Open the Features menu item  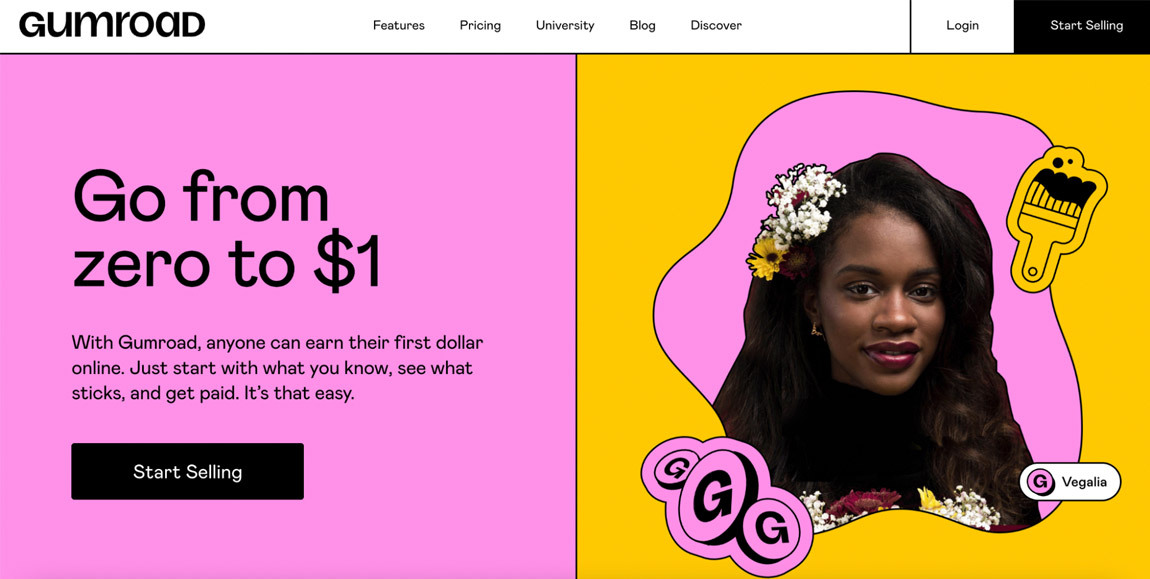(x=398, y=25)
